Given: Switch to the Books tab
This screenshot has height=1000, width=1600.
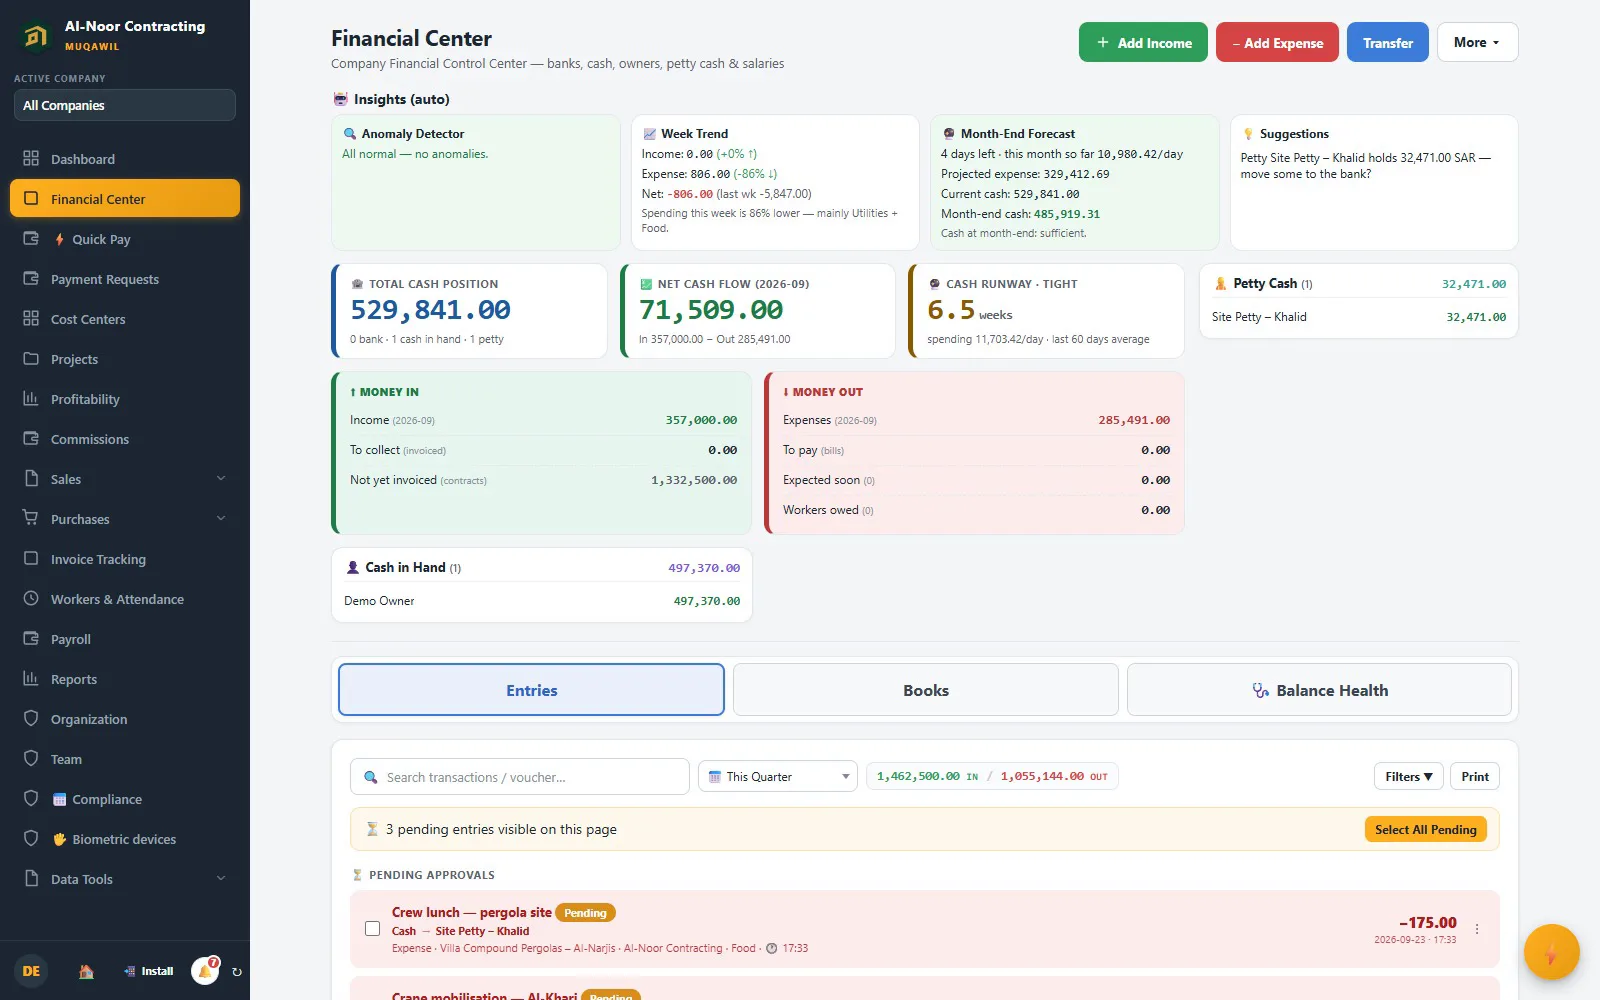Looking at the screenshot, I should (x=925, y=690).
